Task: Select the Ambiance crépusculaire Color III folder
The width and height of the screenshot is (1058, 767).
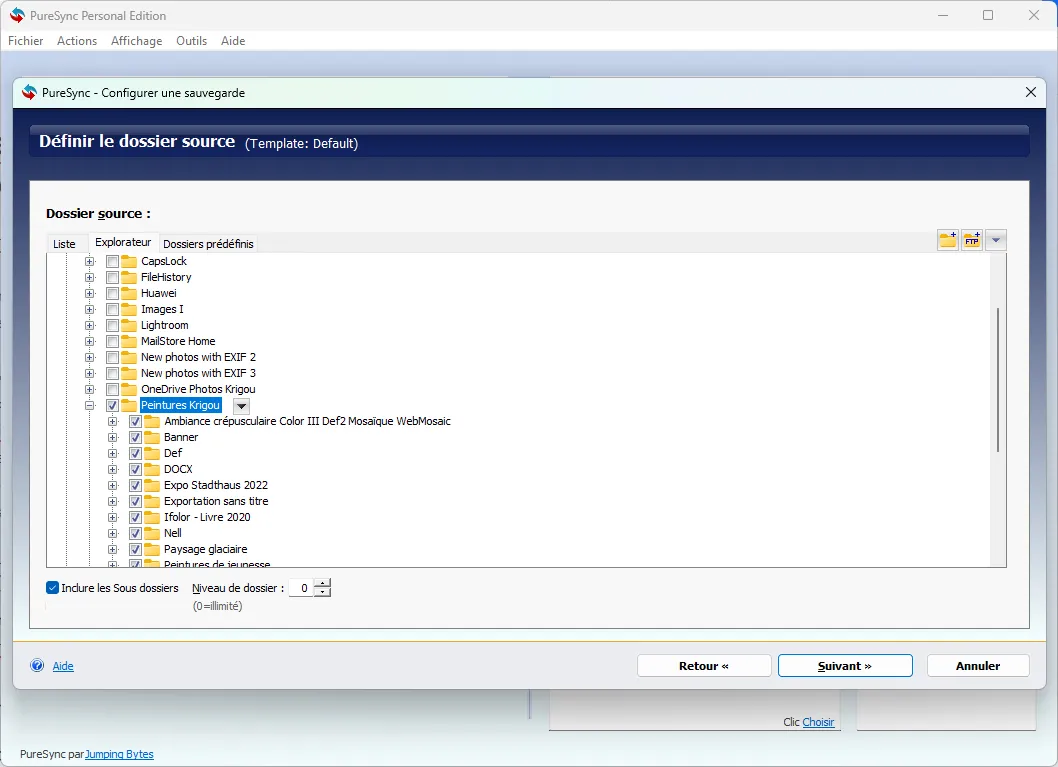Action: [307, 422]
